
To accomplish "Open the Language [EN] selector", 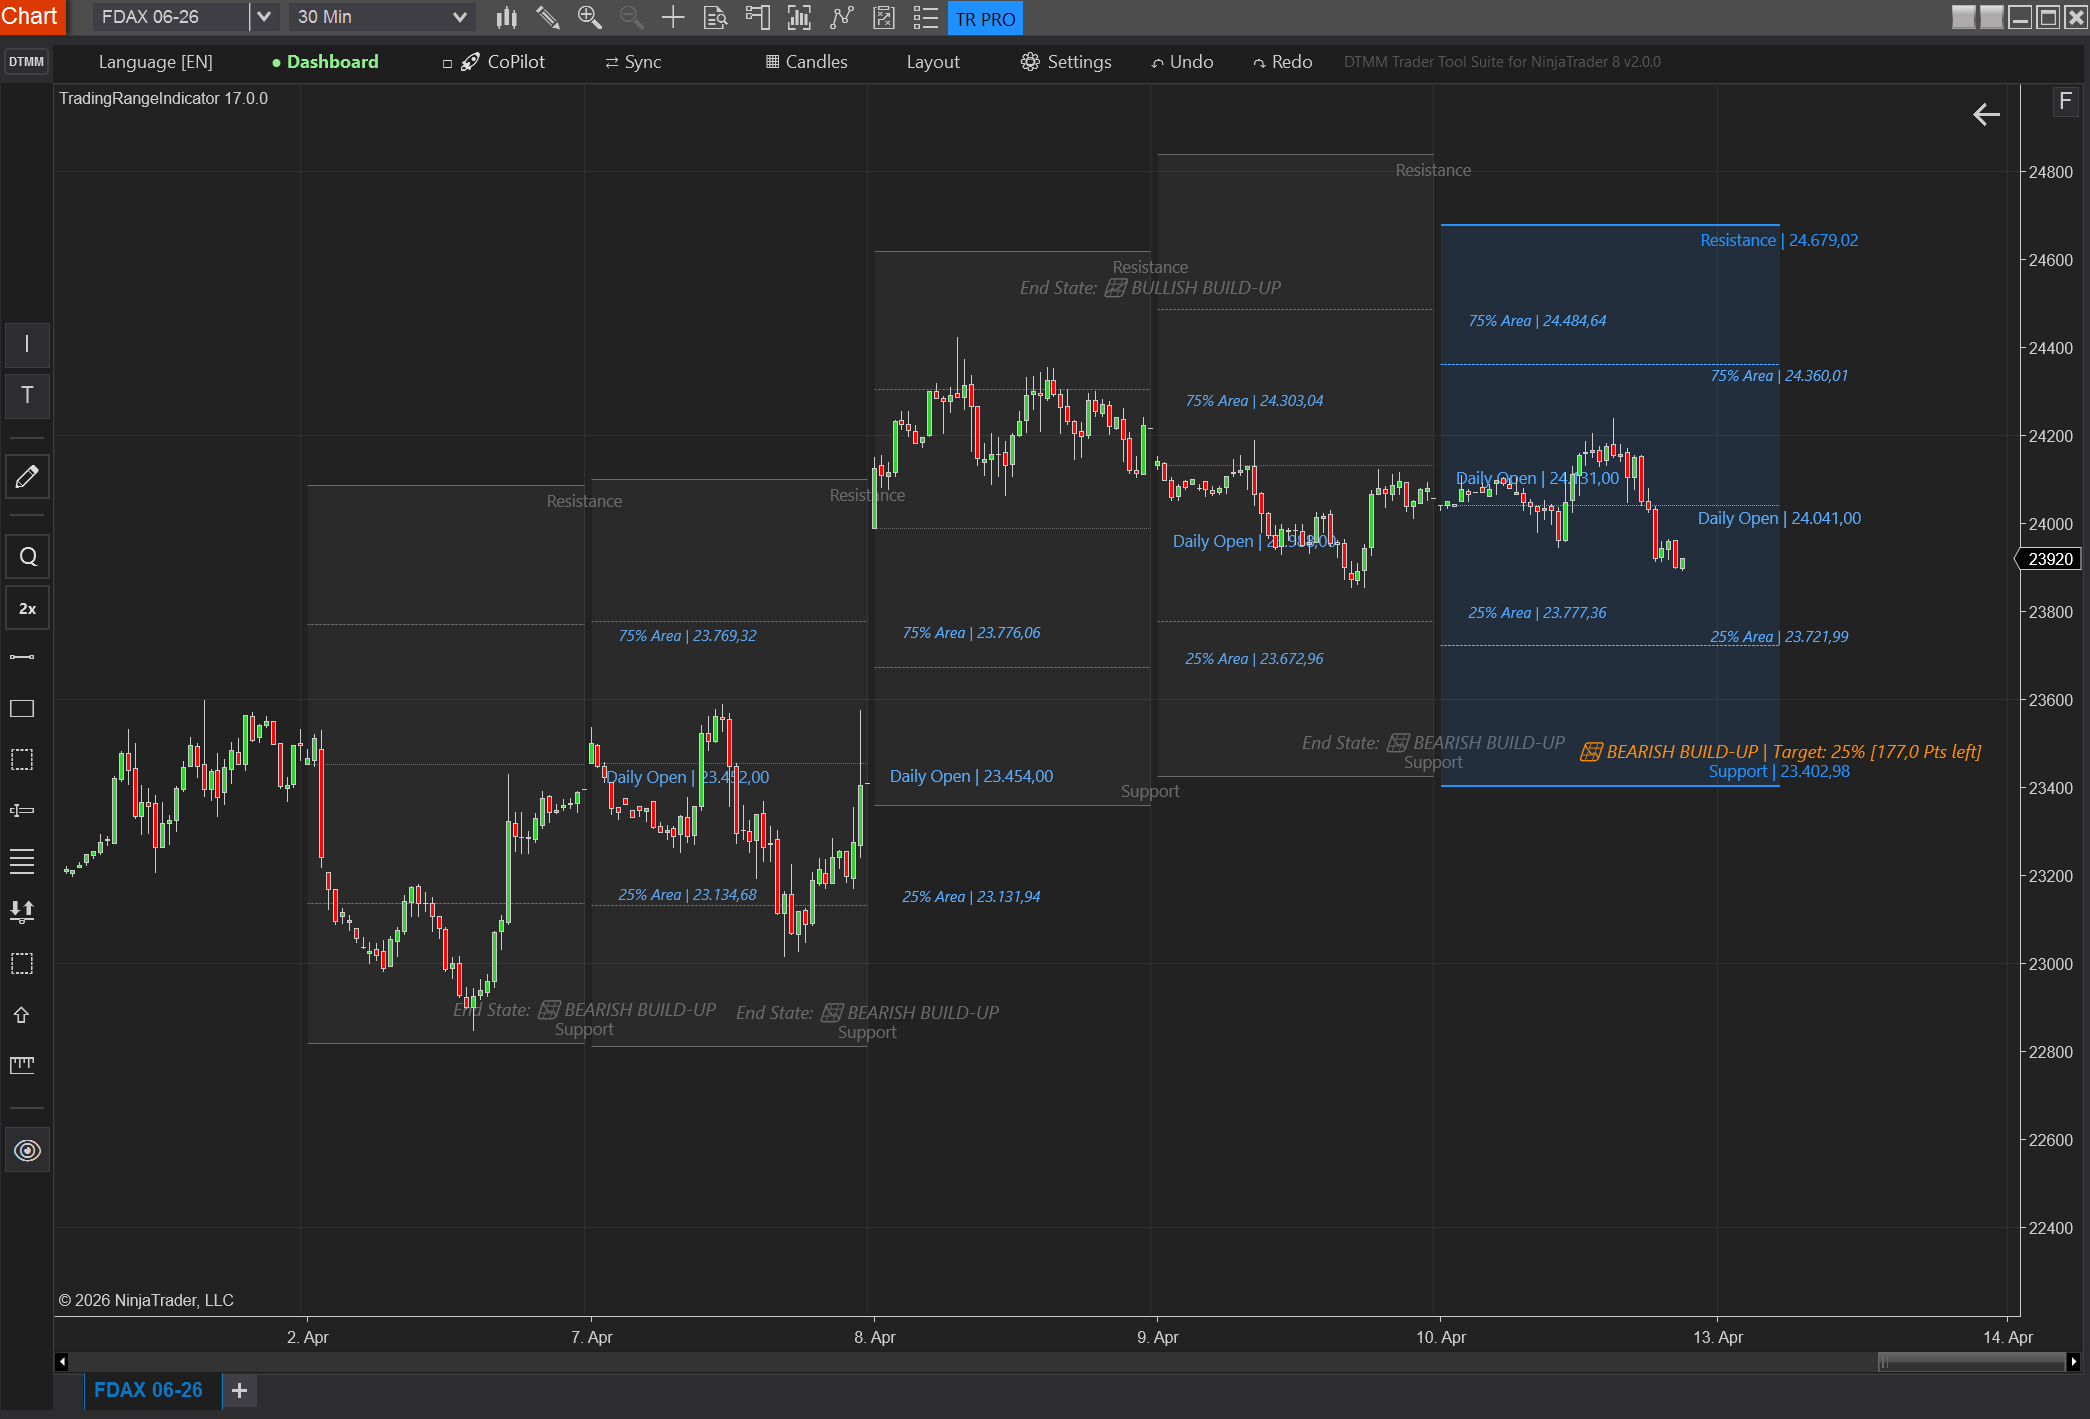I will point(155,62).
